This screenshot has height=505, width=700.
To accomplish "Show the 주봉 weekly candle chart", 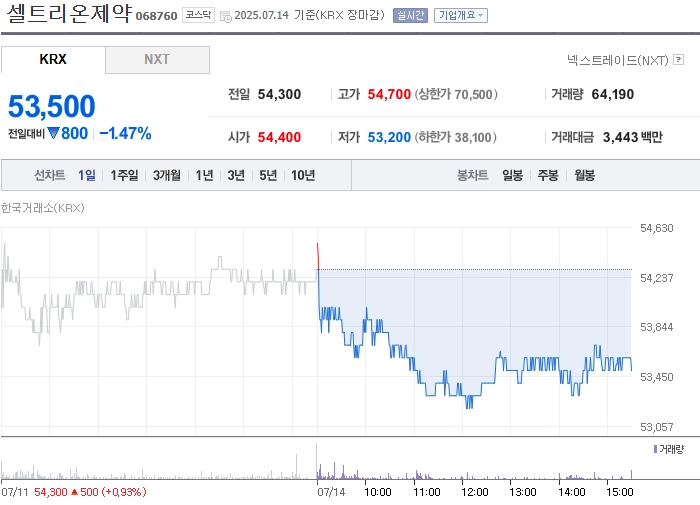I will (x=548, y=175).
